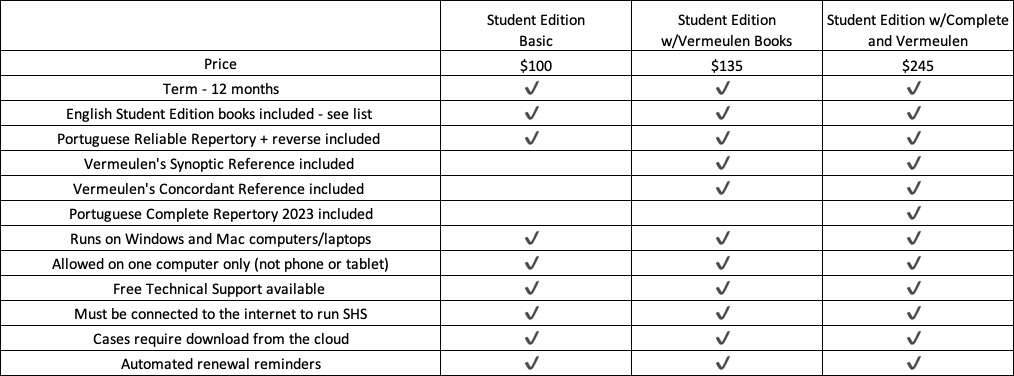Screen dimensions: 1014x376
Task: Select Allowed on one computer only label
Action: coord(220,264)
